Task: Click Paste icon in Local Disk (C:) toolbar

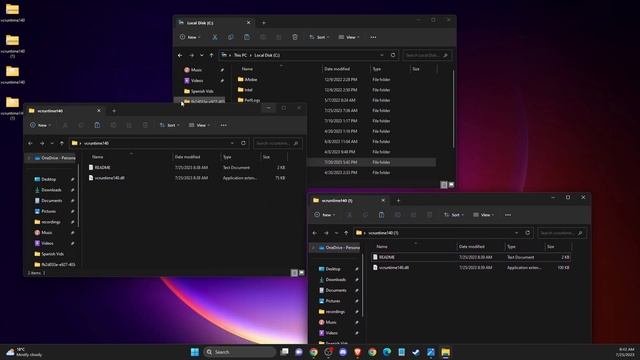Action: [x=247, y=37]
